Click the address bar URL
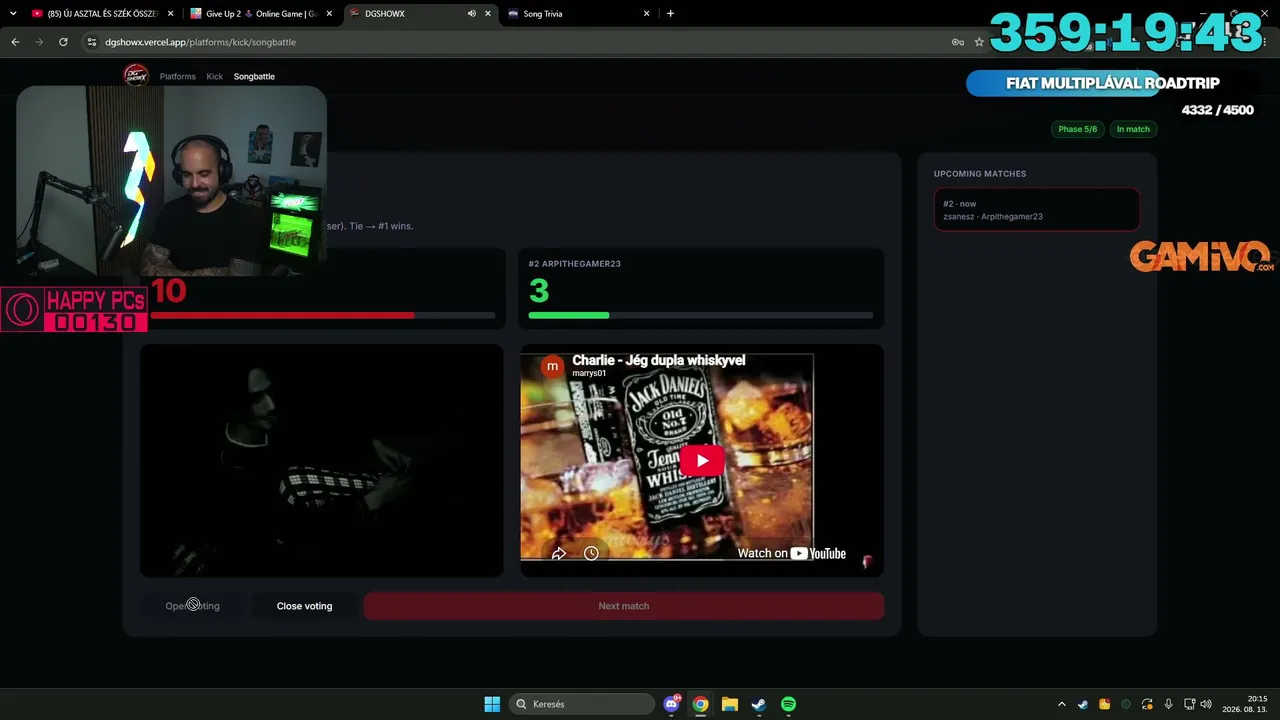This screenshot has width=1280, height=720. tap(200, 42)
